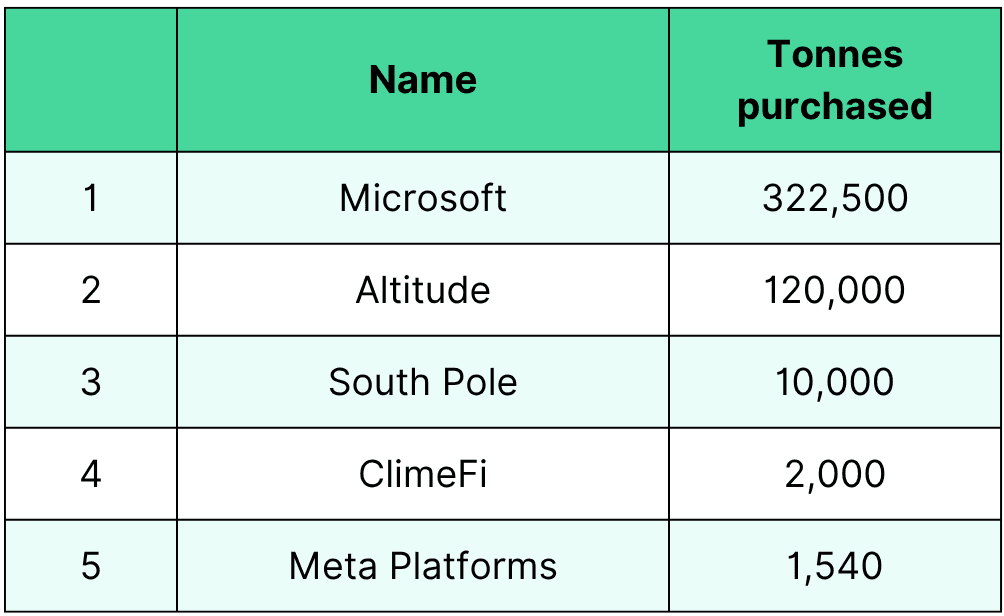The image size is (1004, 616).
Task: Select the 10,000 tonnes value
Action: [x=835, y=382]
